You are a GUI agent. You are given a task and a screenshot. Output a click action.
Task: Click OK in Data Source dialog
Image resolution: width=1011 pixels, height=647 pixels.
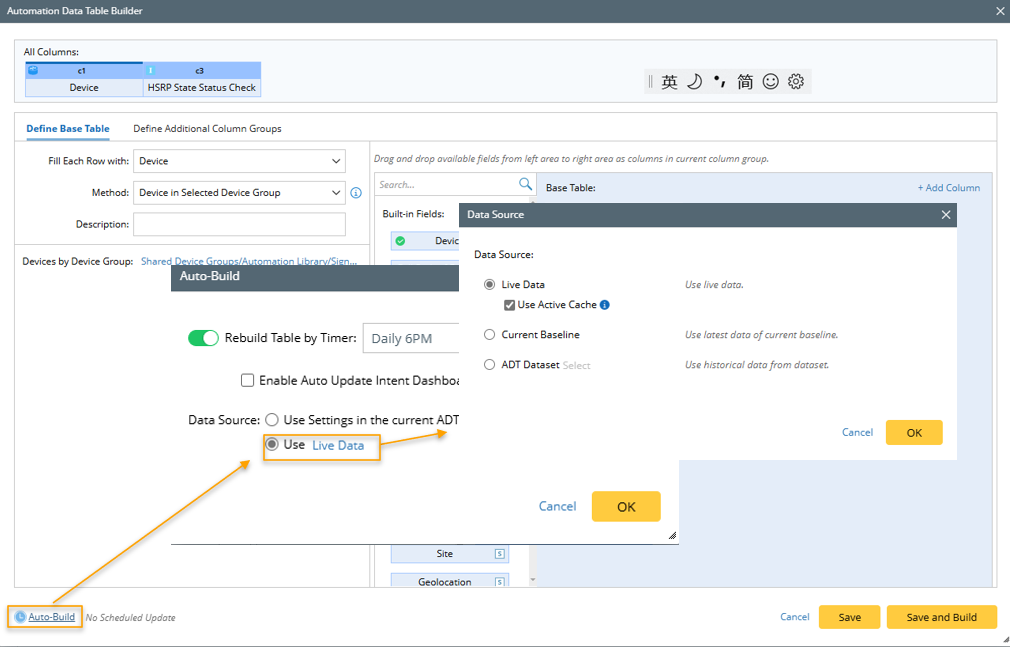(914, 433)
